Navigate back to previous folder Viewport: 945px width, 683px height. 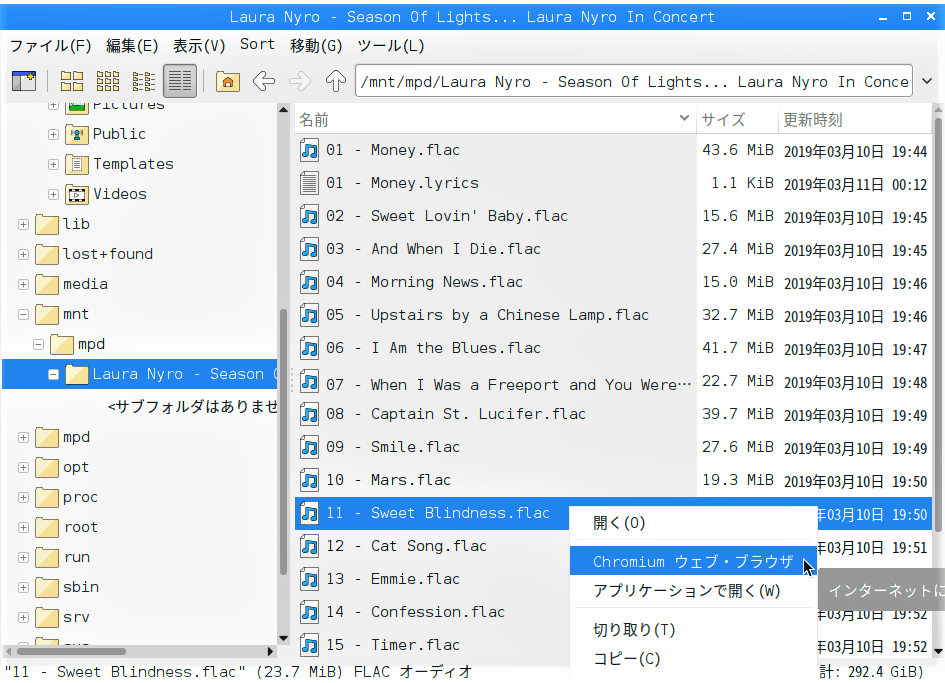[264, 81]
